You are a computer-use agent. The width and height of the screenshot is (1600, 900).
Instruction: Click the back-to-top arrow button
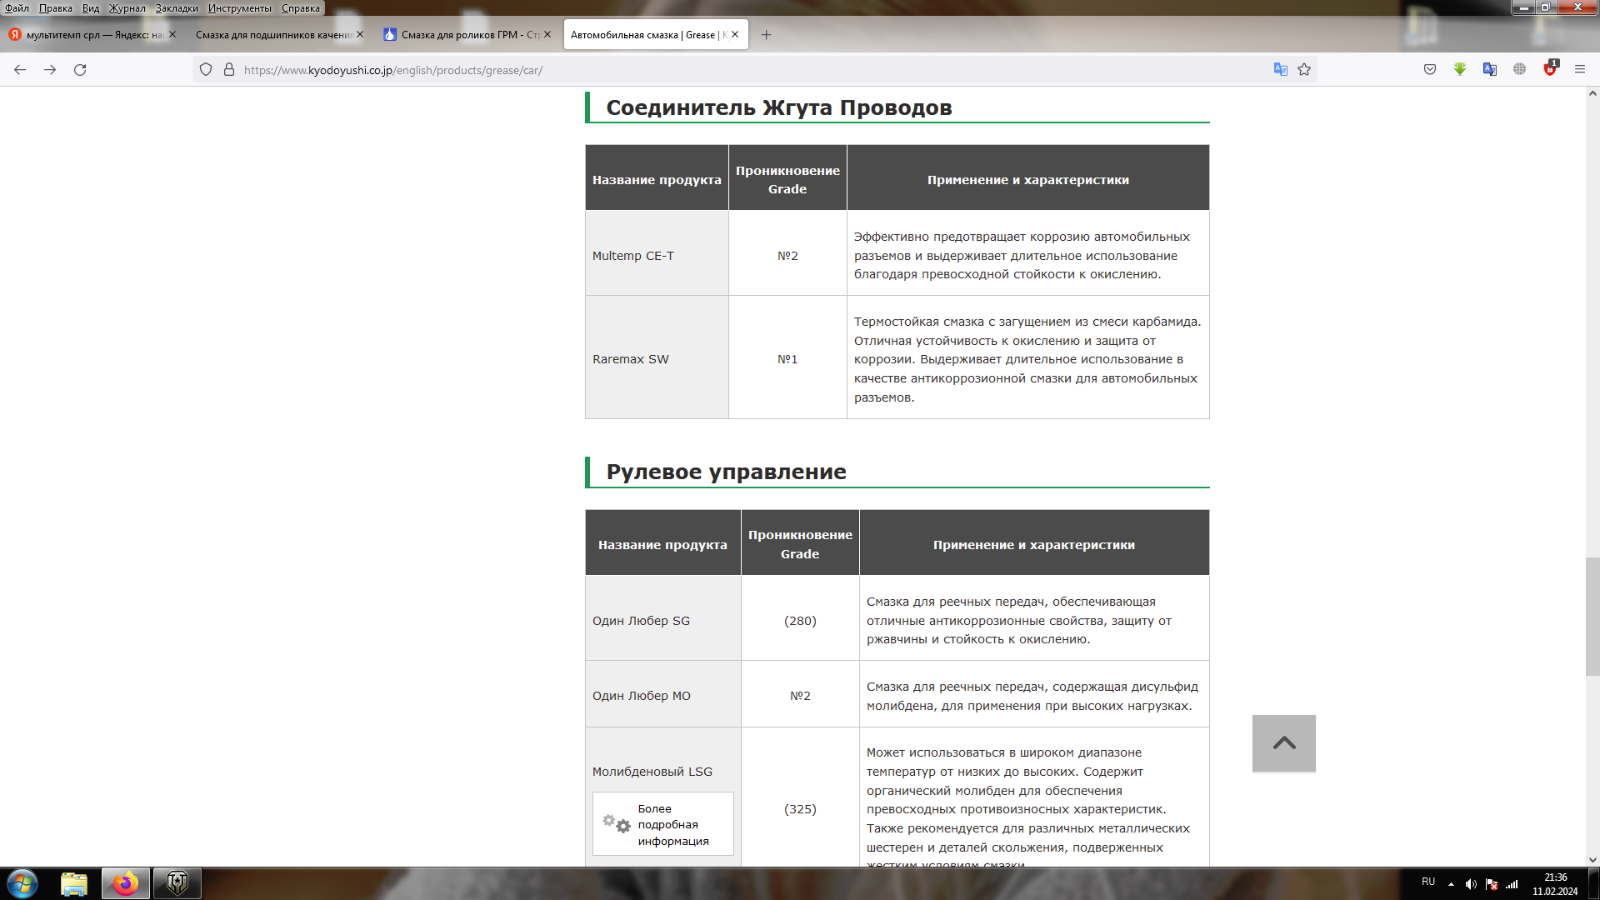point(1284,743)
